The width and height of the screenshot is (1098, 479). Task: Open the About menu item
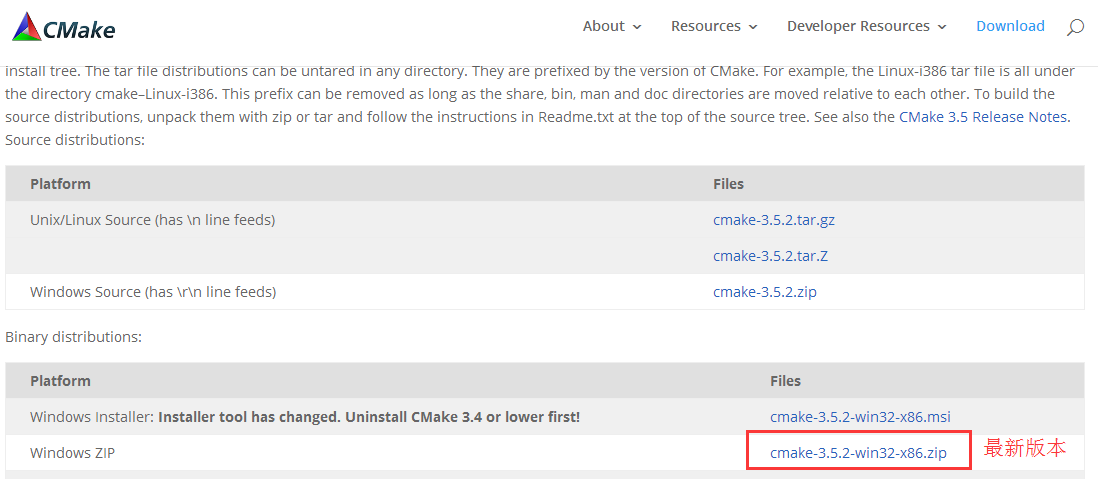tap(604, 26)
